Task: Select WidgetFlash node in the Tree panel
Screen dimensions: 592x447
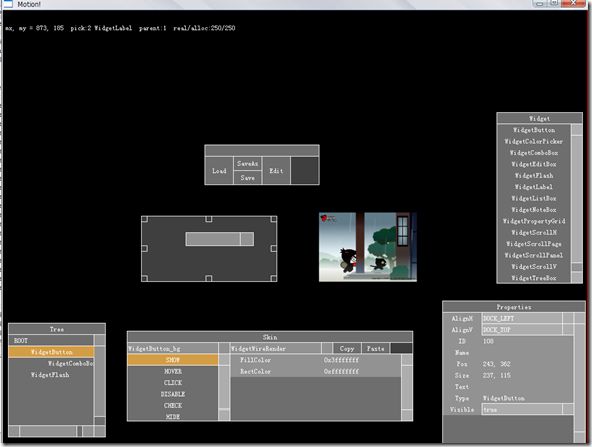Action: (x=51, y=375)
